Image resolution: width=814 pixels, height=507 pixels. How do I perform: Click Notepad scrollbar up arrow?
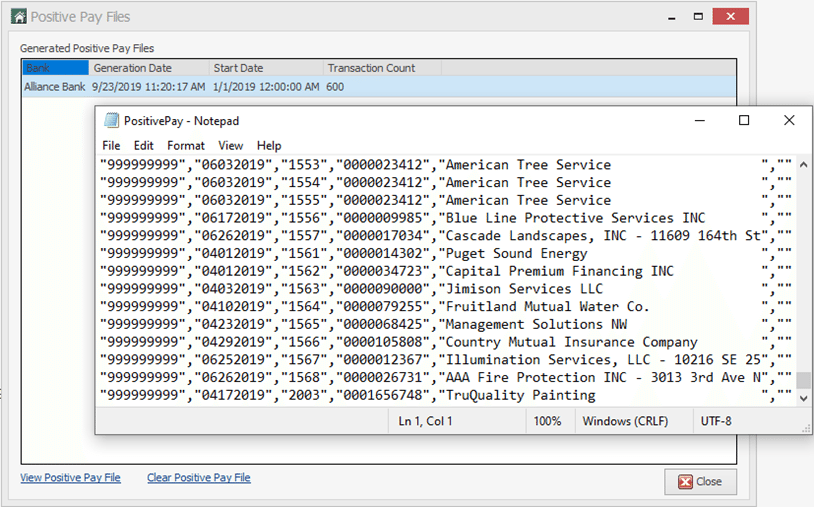click(803, 165)
